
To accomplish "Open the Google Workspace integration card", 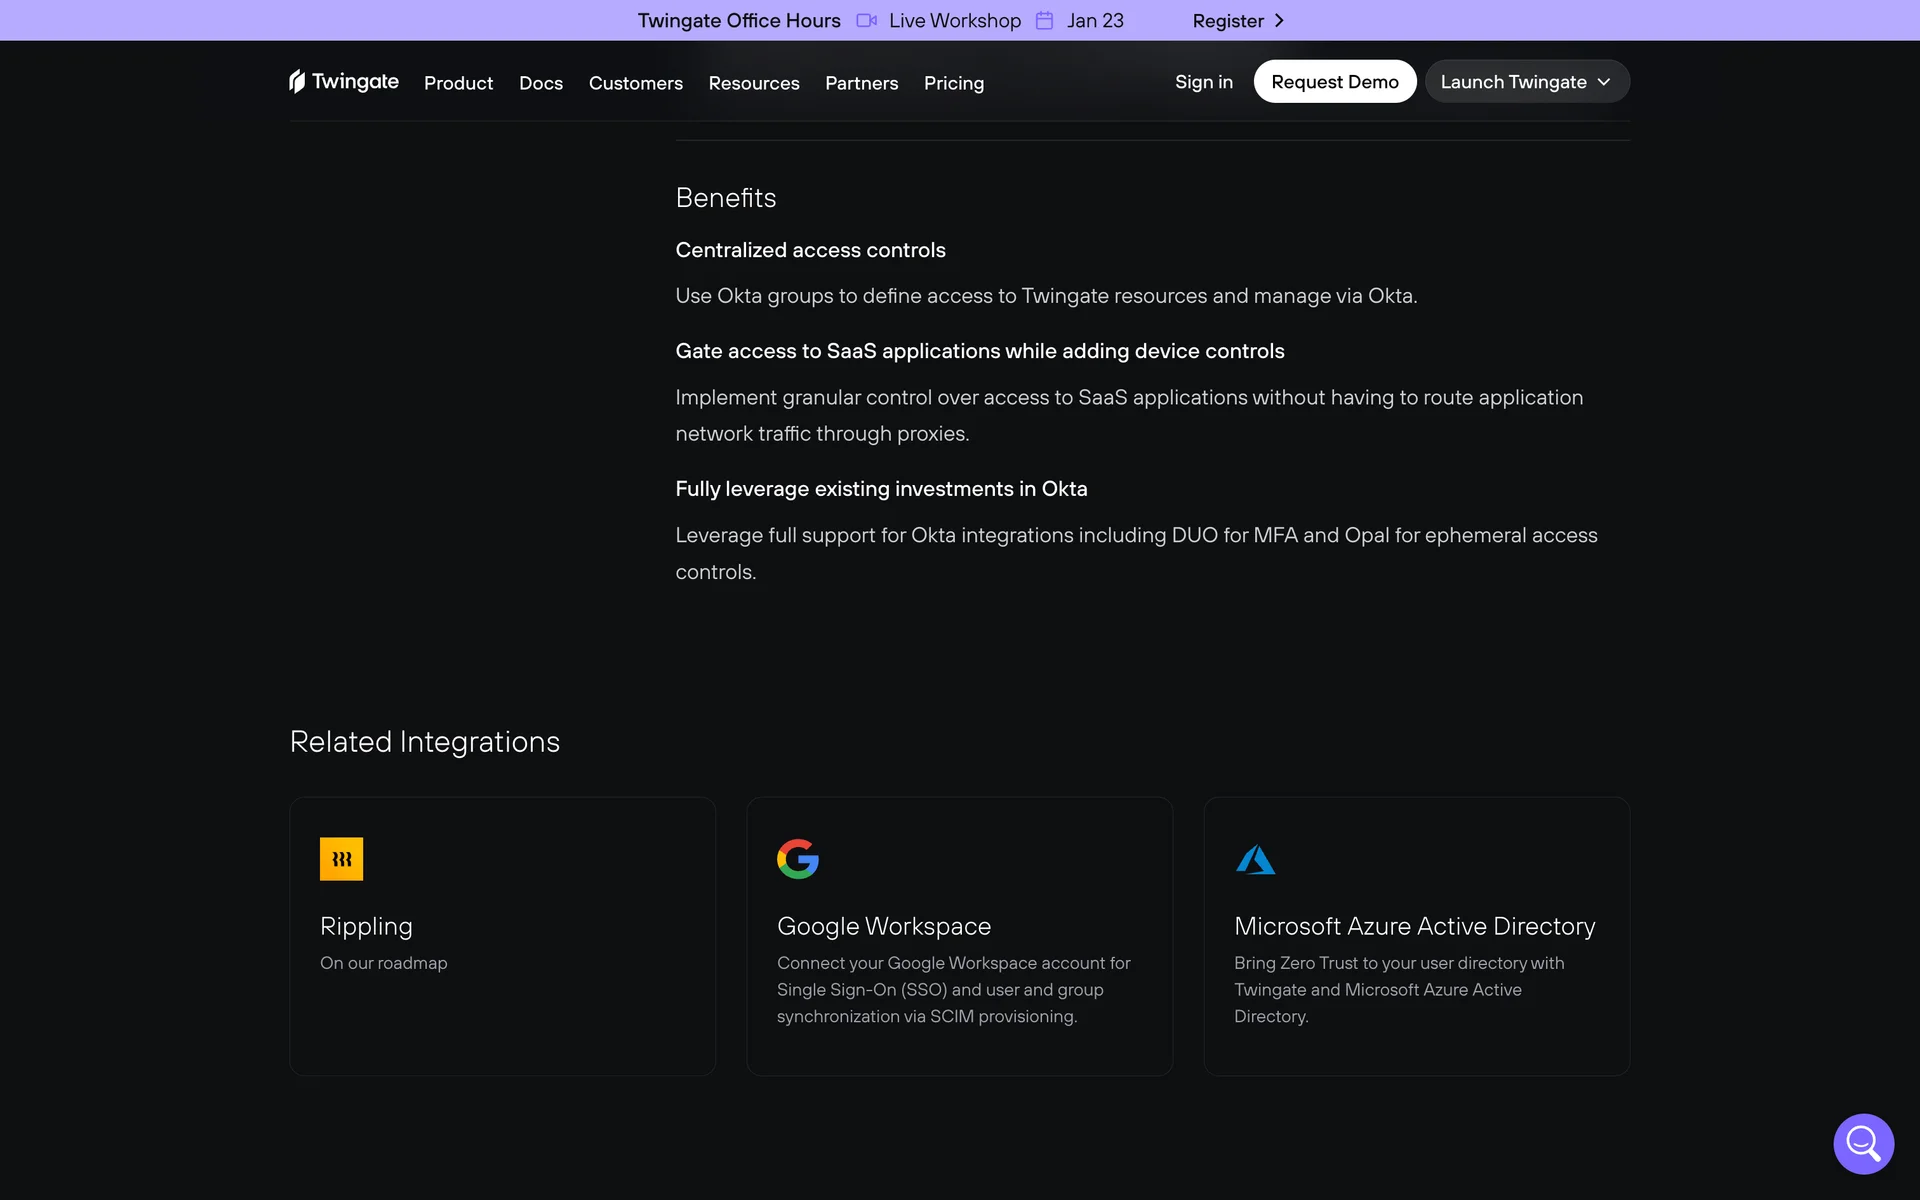I will [x=959, y=936].
